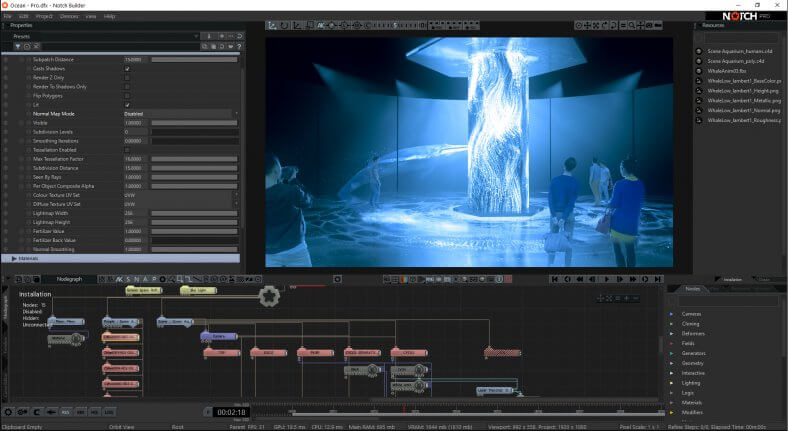Jump to the timeline start
This screenshot has height=431, width=788.
tap(557, 279)
